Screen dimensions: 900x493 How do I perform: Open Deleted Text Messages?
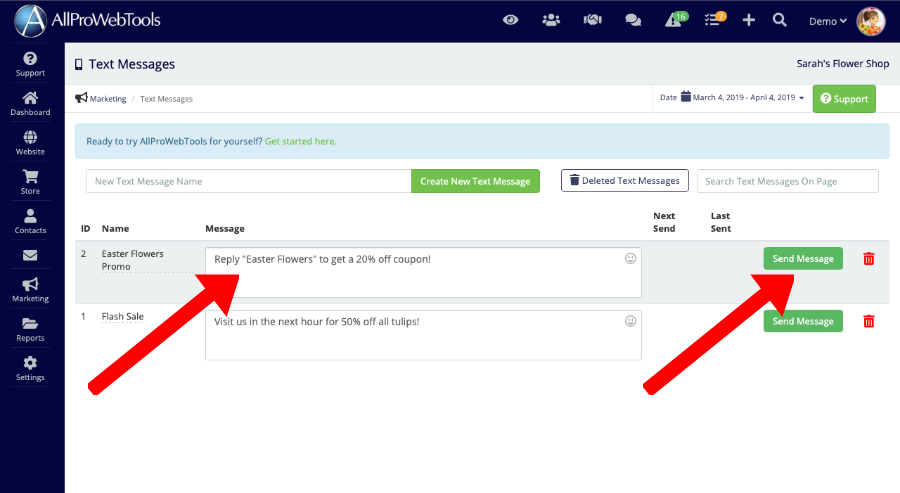click(x=624, y=181)
